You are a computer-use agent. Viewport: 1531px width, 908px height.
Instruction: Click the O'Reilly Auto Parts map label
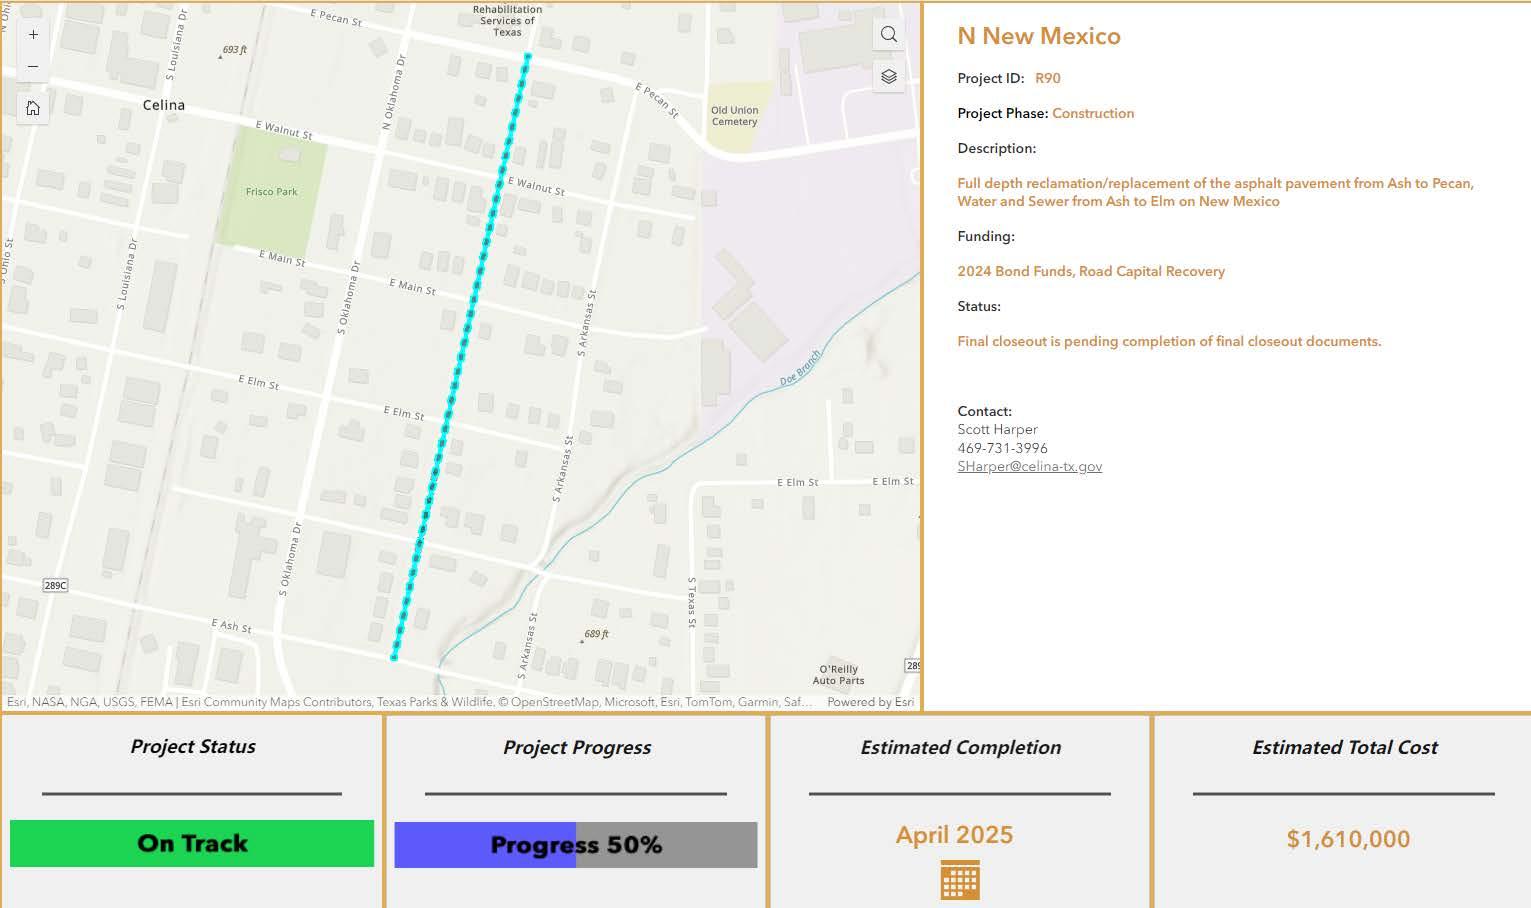(838, 675)
